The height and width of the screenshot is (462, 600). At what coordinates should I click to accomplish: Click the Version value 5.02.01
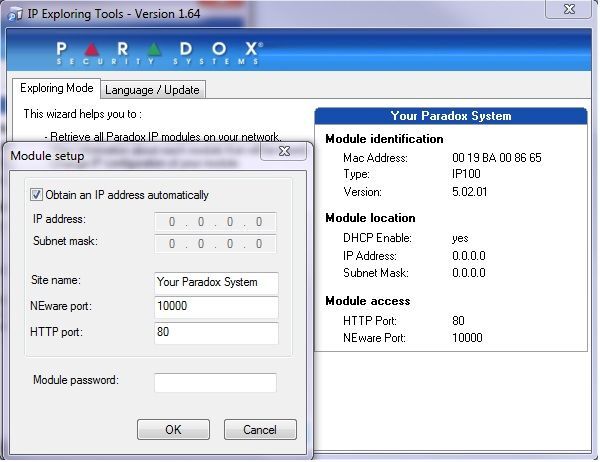tap(472, 191)
